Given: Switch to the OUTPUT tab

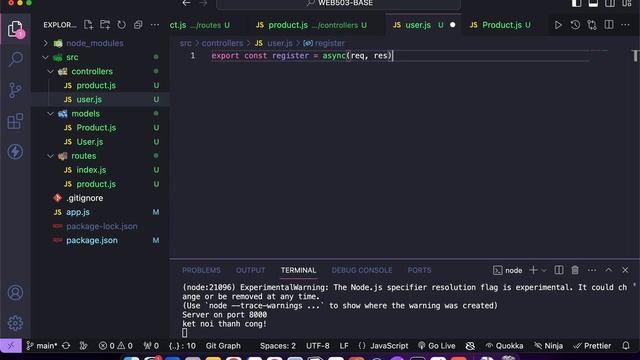Looking at the screenshot, I should [x=251, y=270].
